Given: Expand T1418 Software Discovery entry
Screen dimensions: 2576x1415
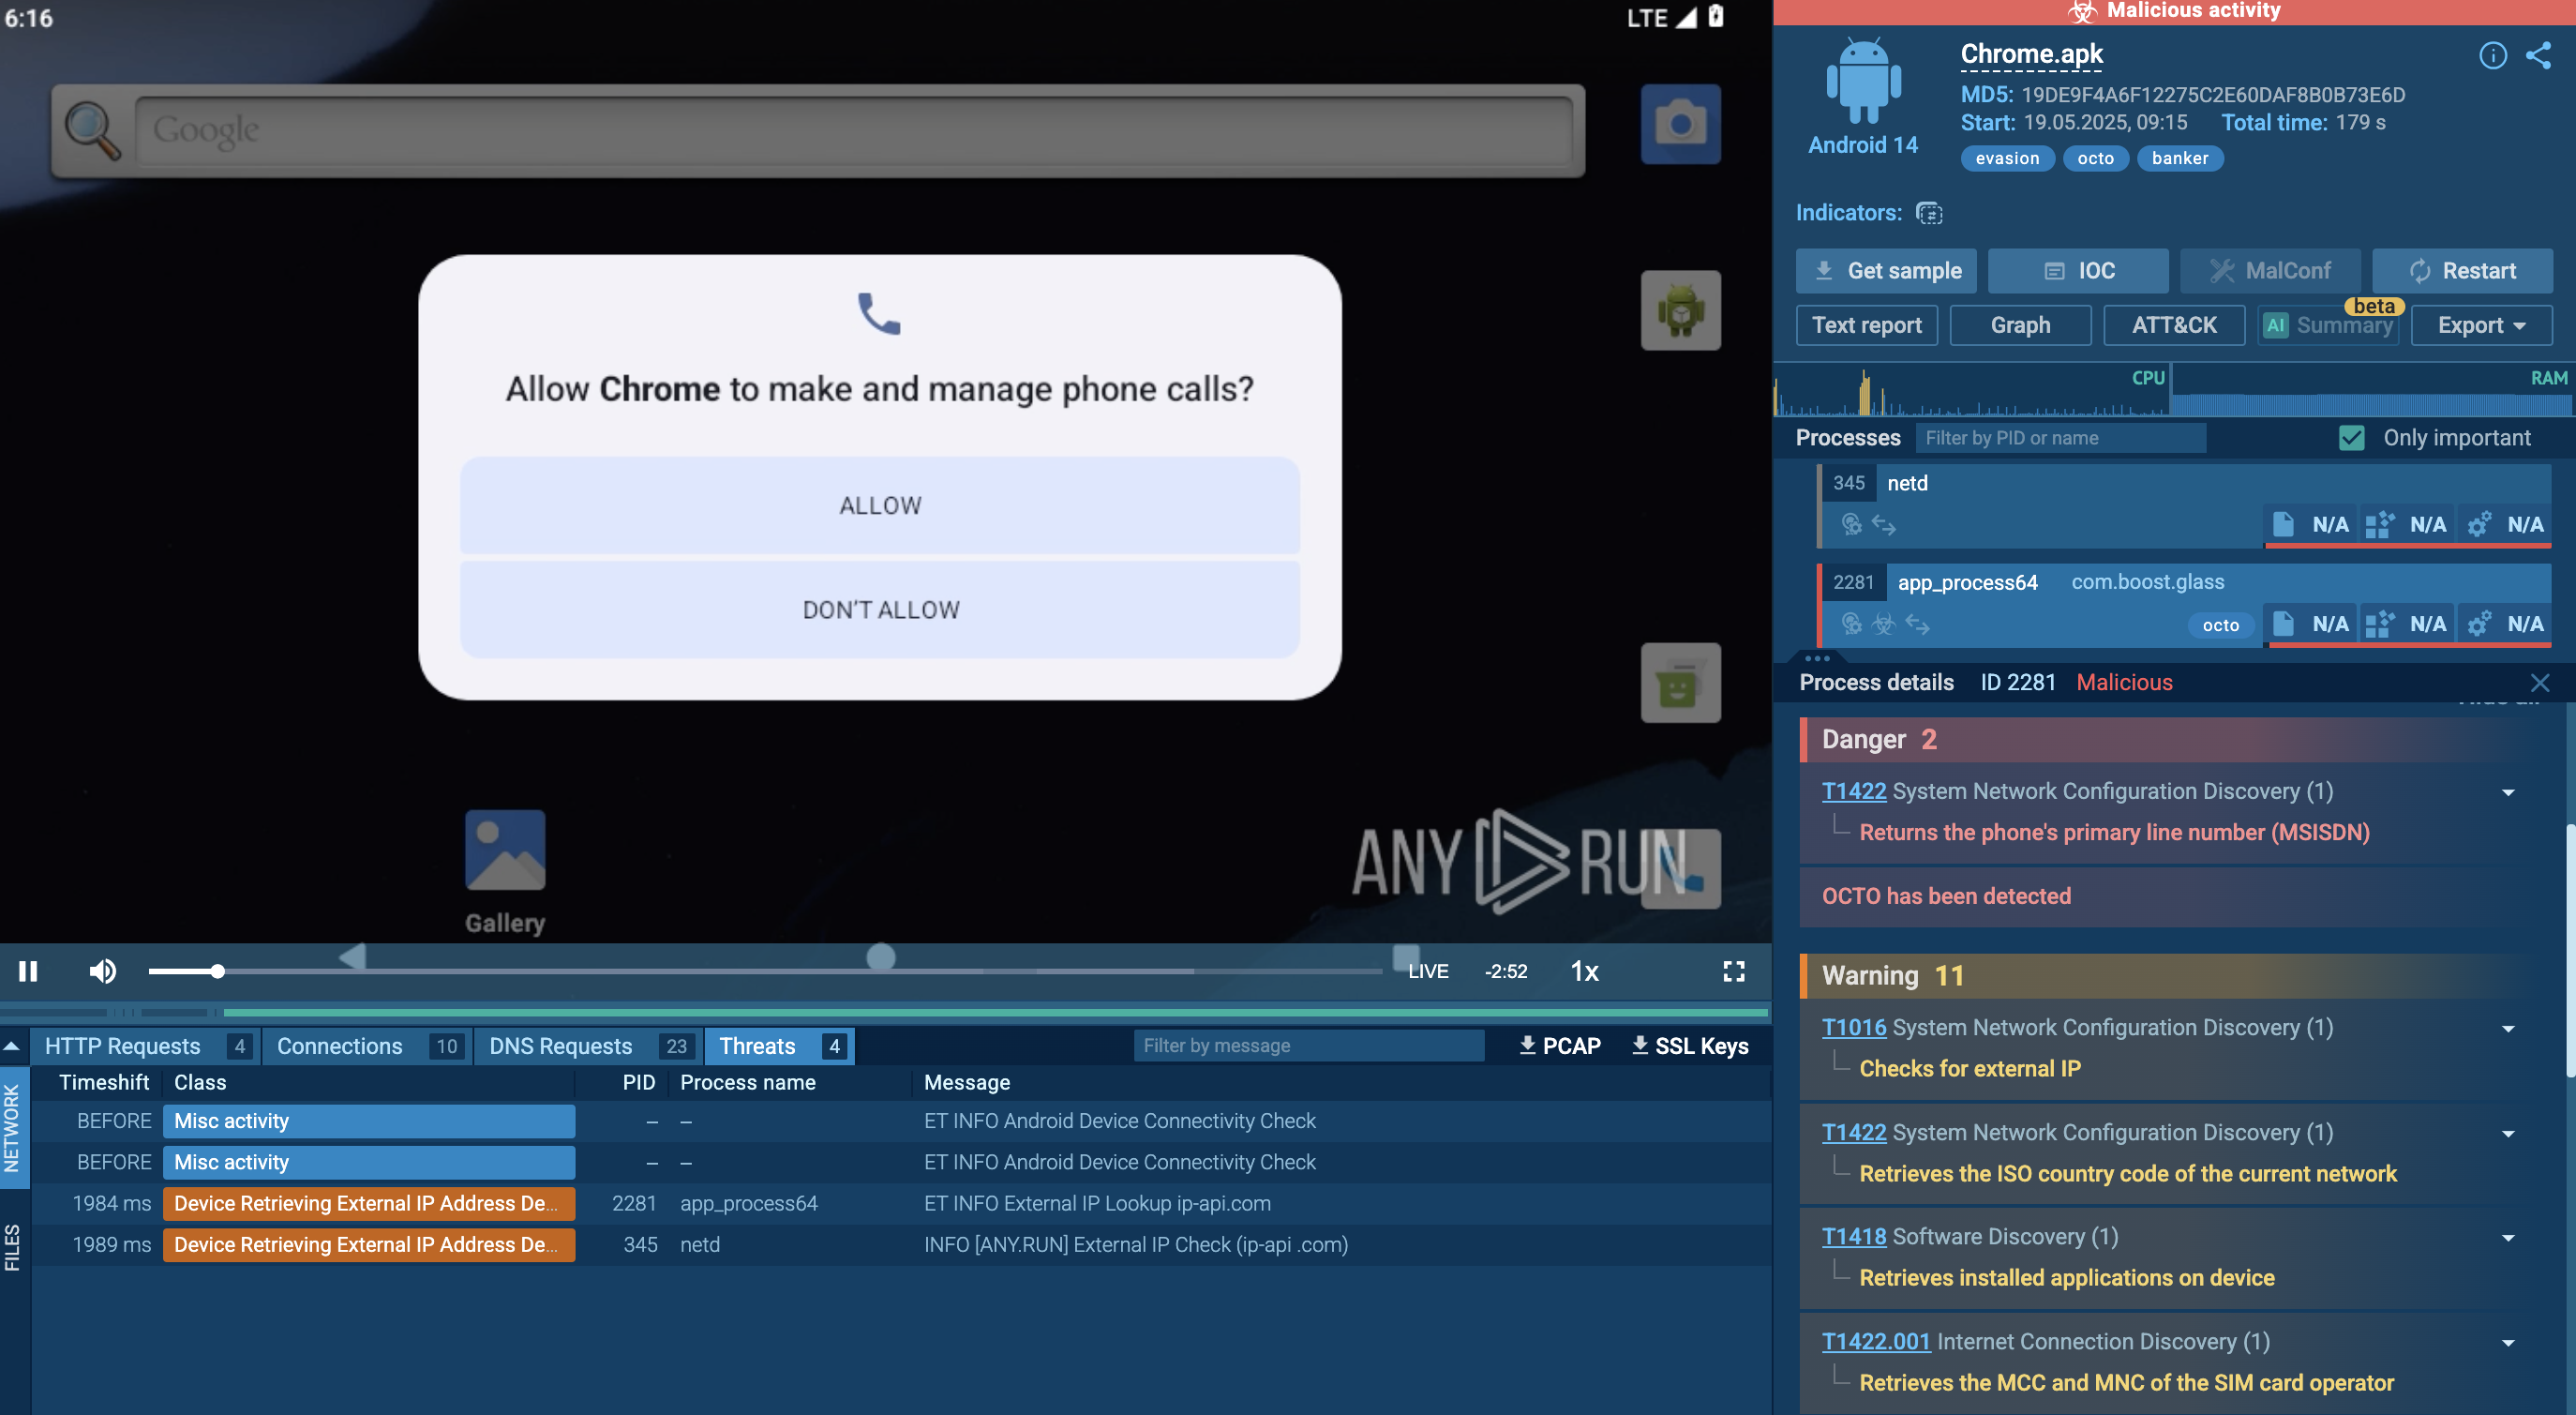Looking at the screenshot, I should tap(2508, 1238).
